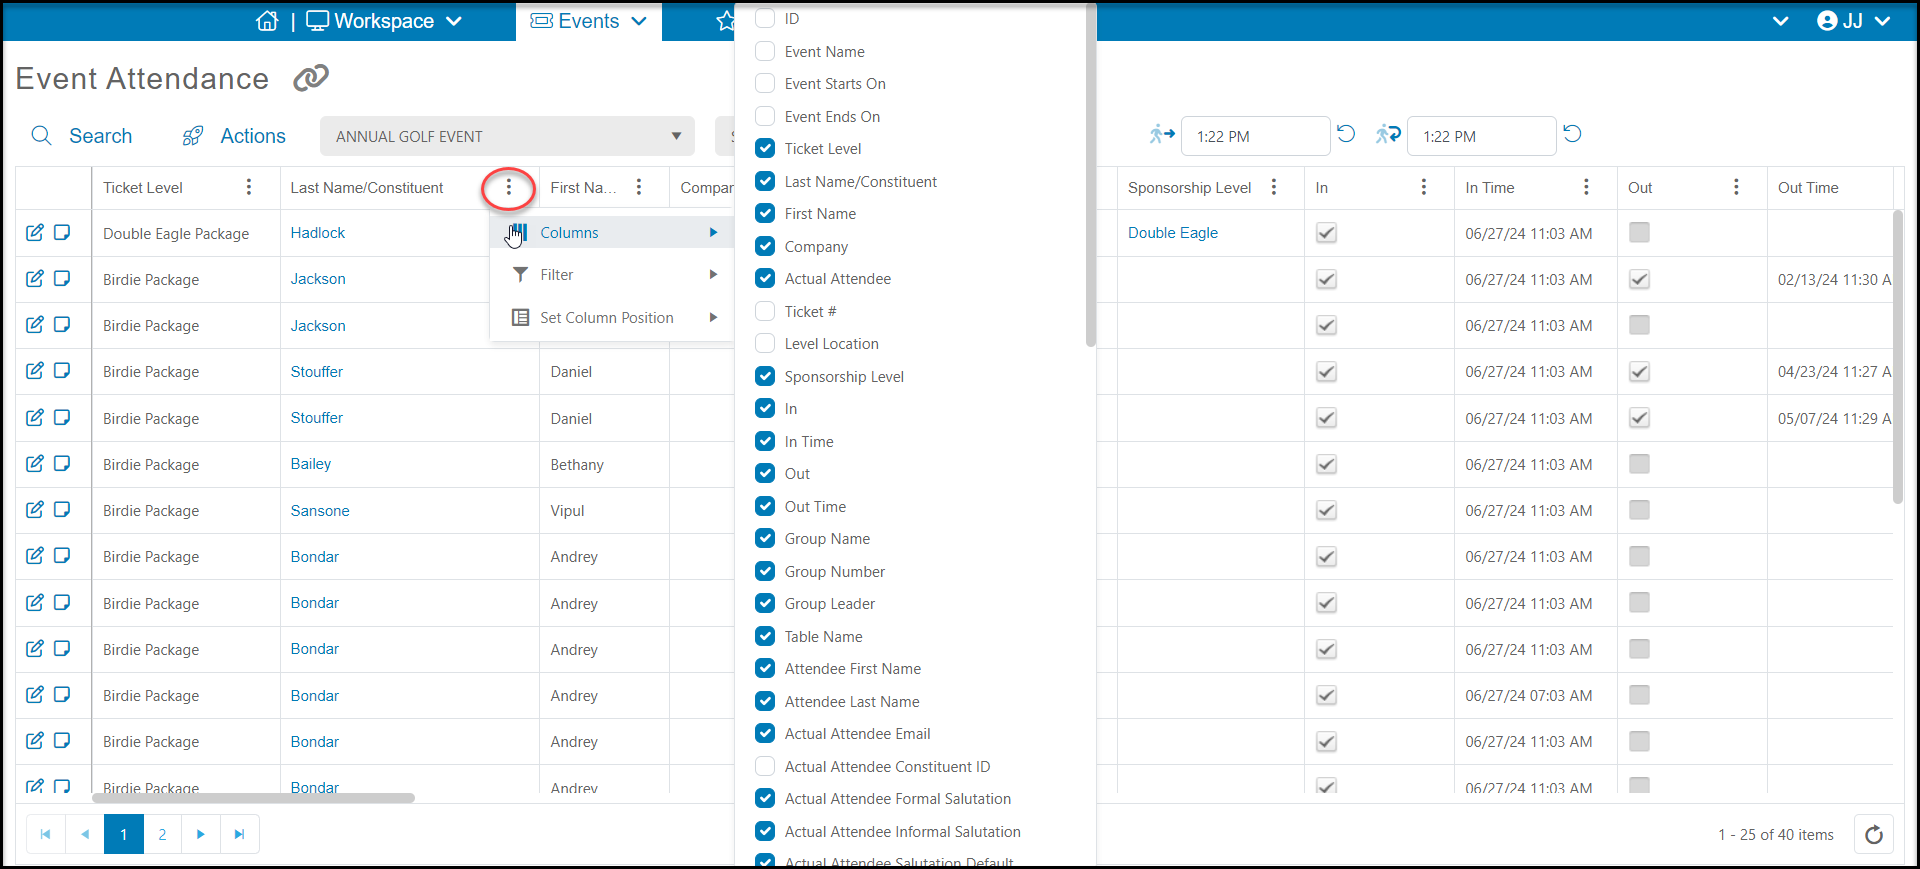Enable the Event Ends On column
The image size is (1920, 869).
pyautogui.click(x=765, y=116)
